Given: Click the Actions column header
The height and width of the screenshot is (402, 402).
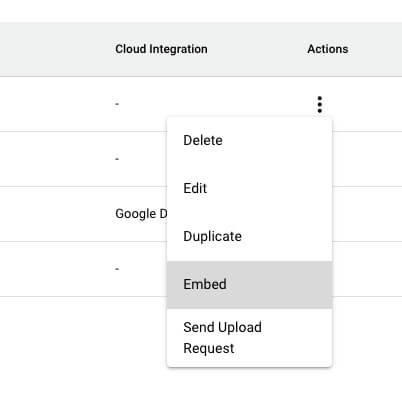Looking at the screenshot, I should coord(328,49).
